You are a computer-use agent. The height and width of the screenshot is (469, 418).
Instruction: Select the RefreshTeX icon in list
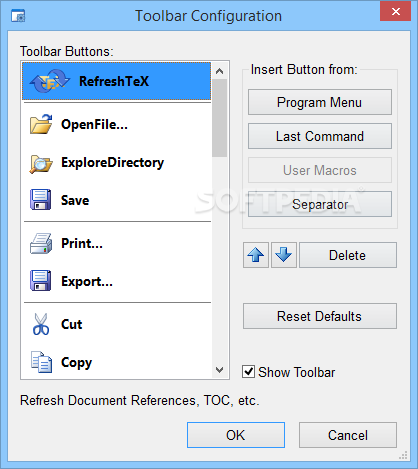point(49,81)
